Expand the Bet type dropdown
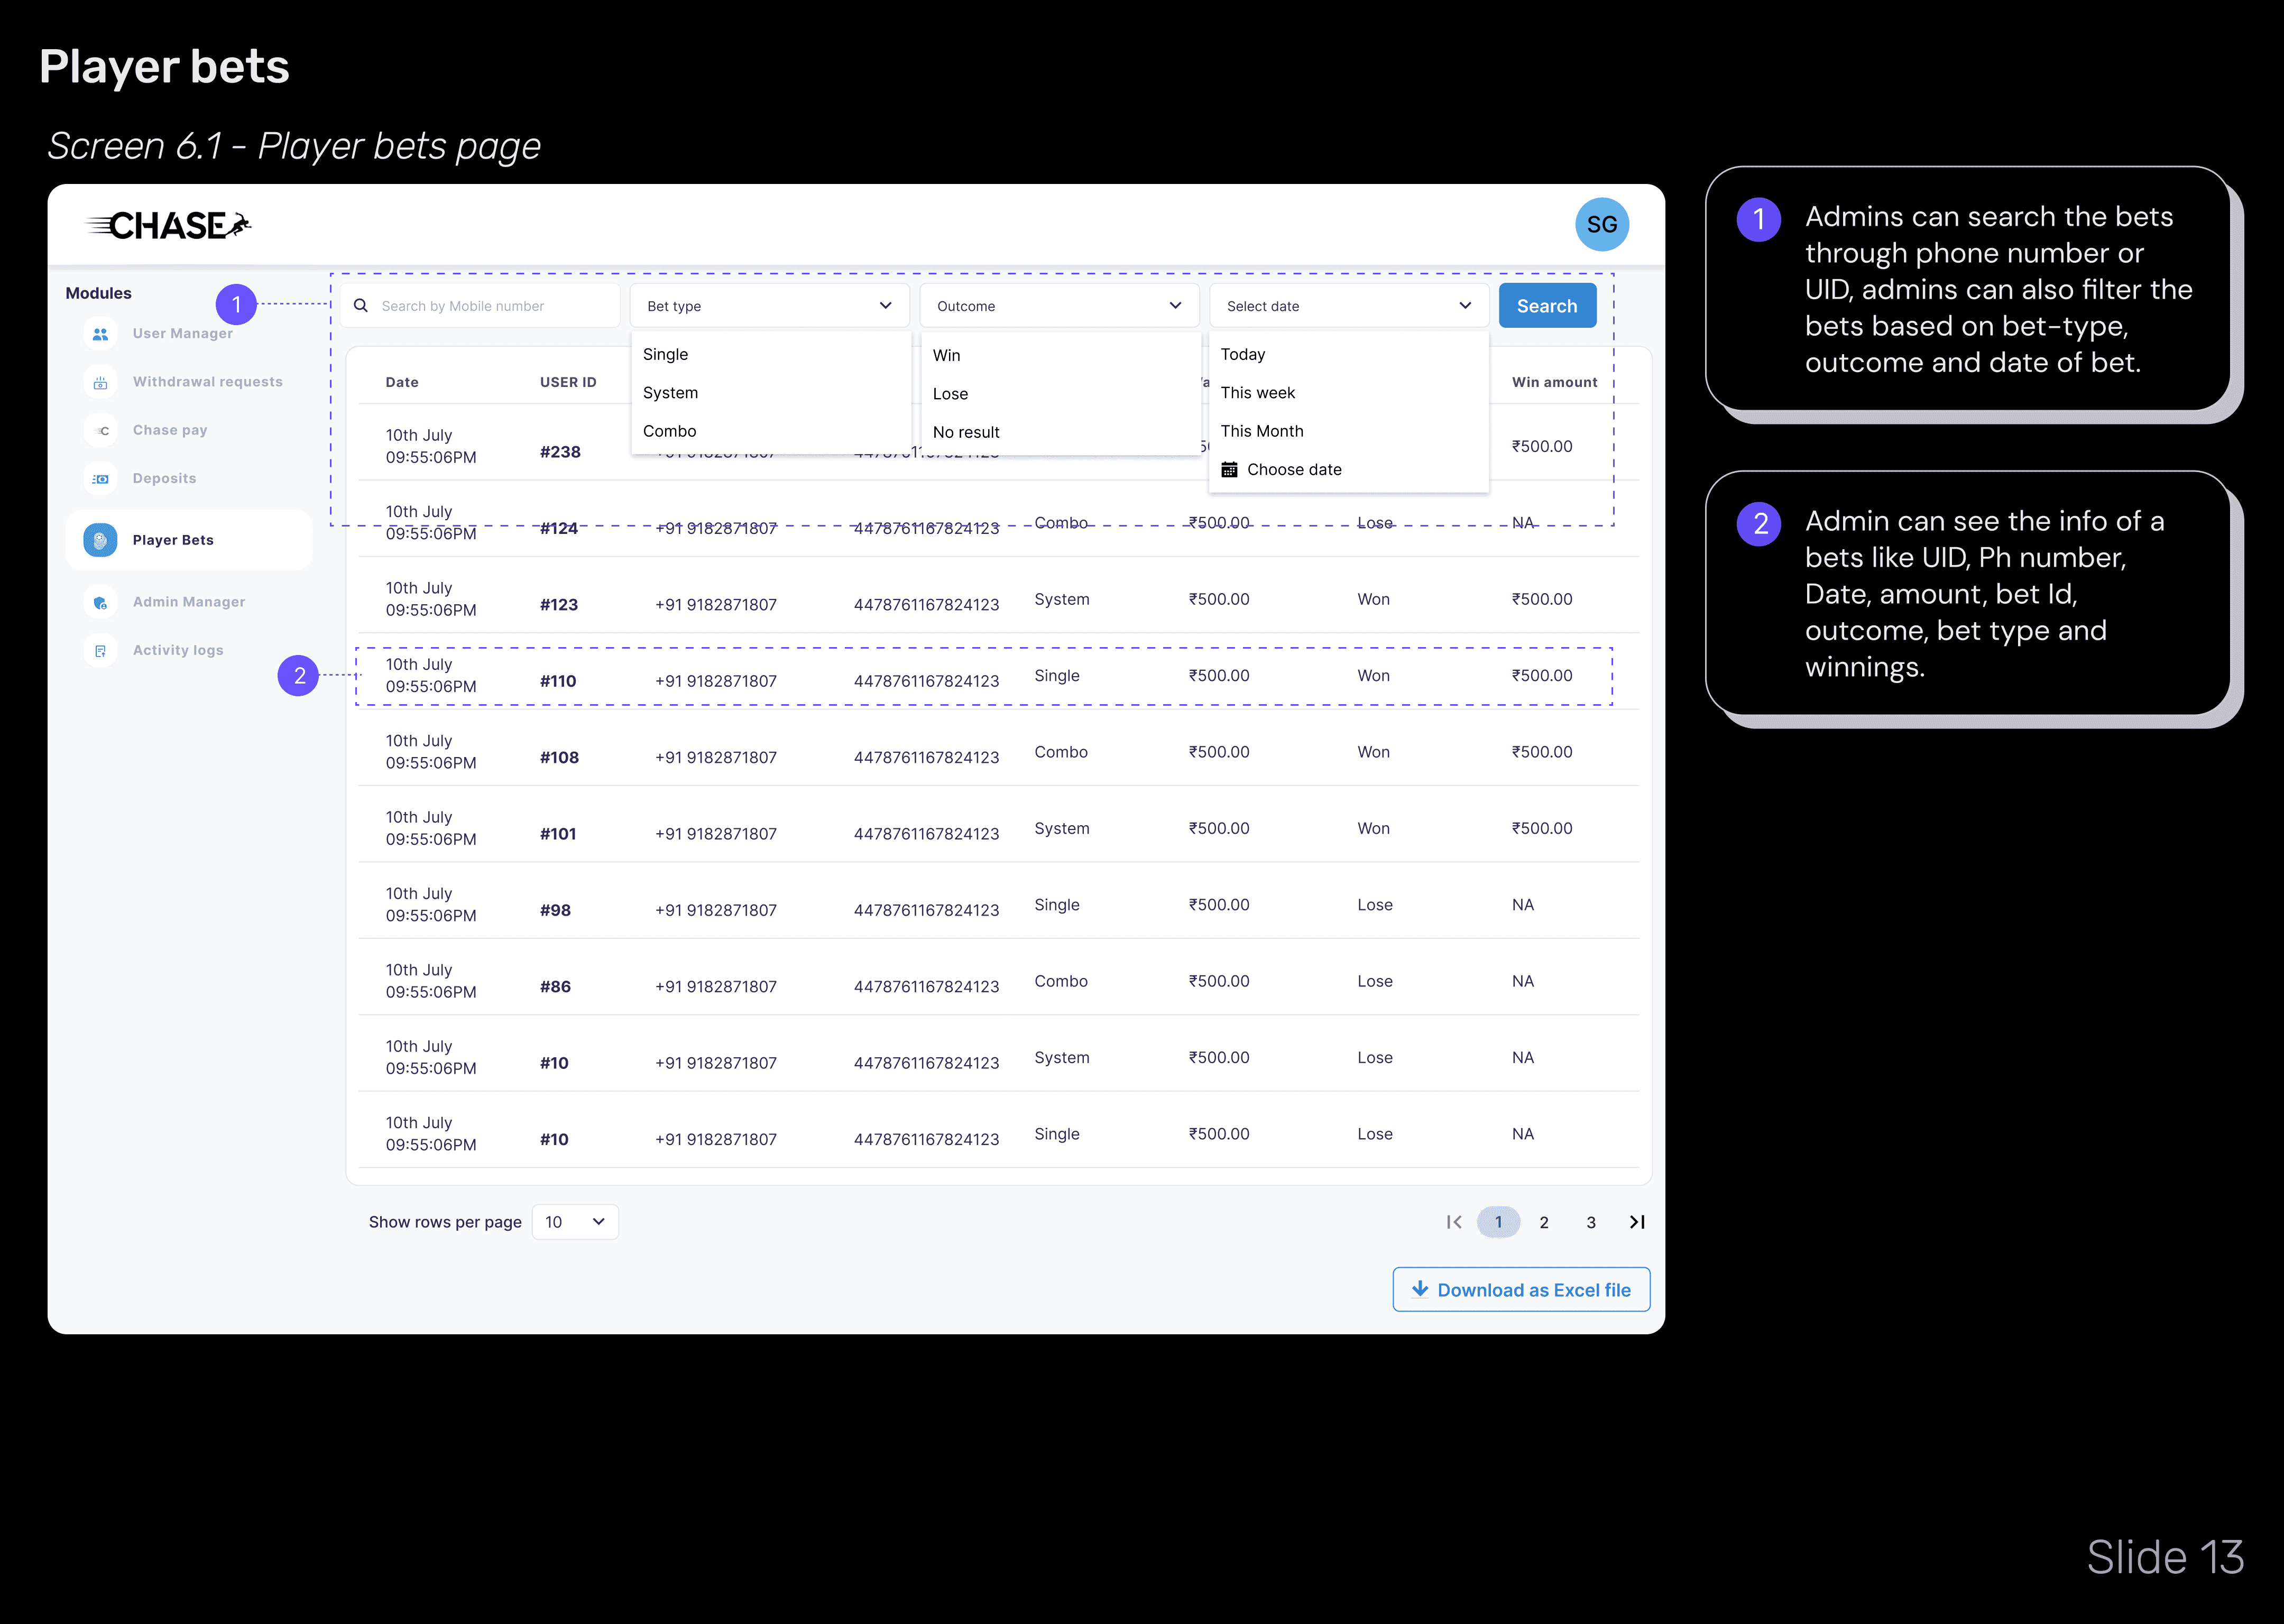Image resolution: width=2284 pixels, height=1624 pixels. tap(769, 306)
